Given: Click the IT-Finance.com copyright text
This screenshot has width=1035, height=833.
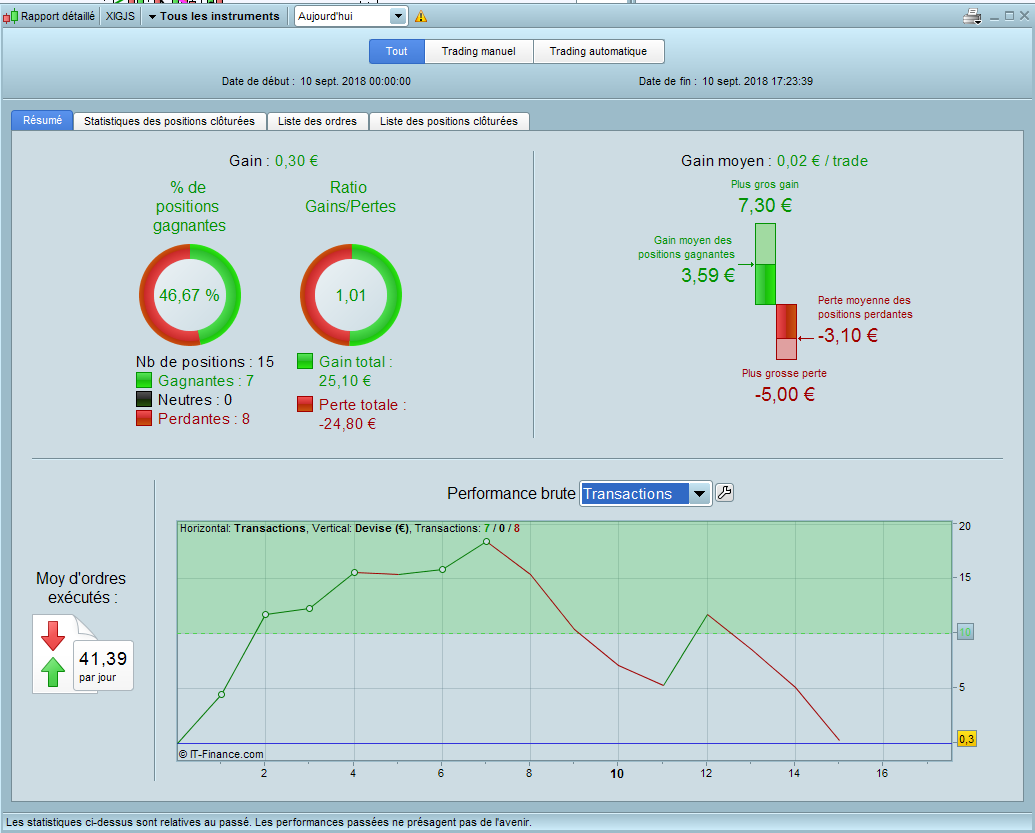Looking at the screenshot, I should pyautogui.click(x=221, y=754).
